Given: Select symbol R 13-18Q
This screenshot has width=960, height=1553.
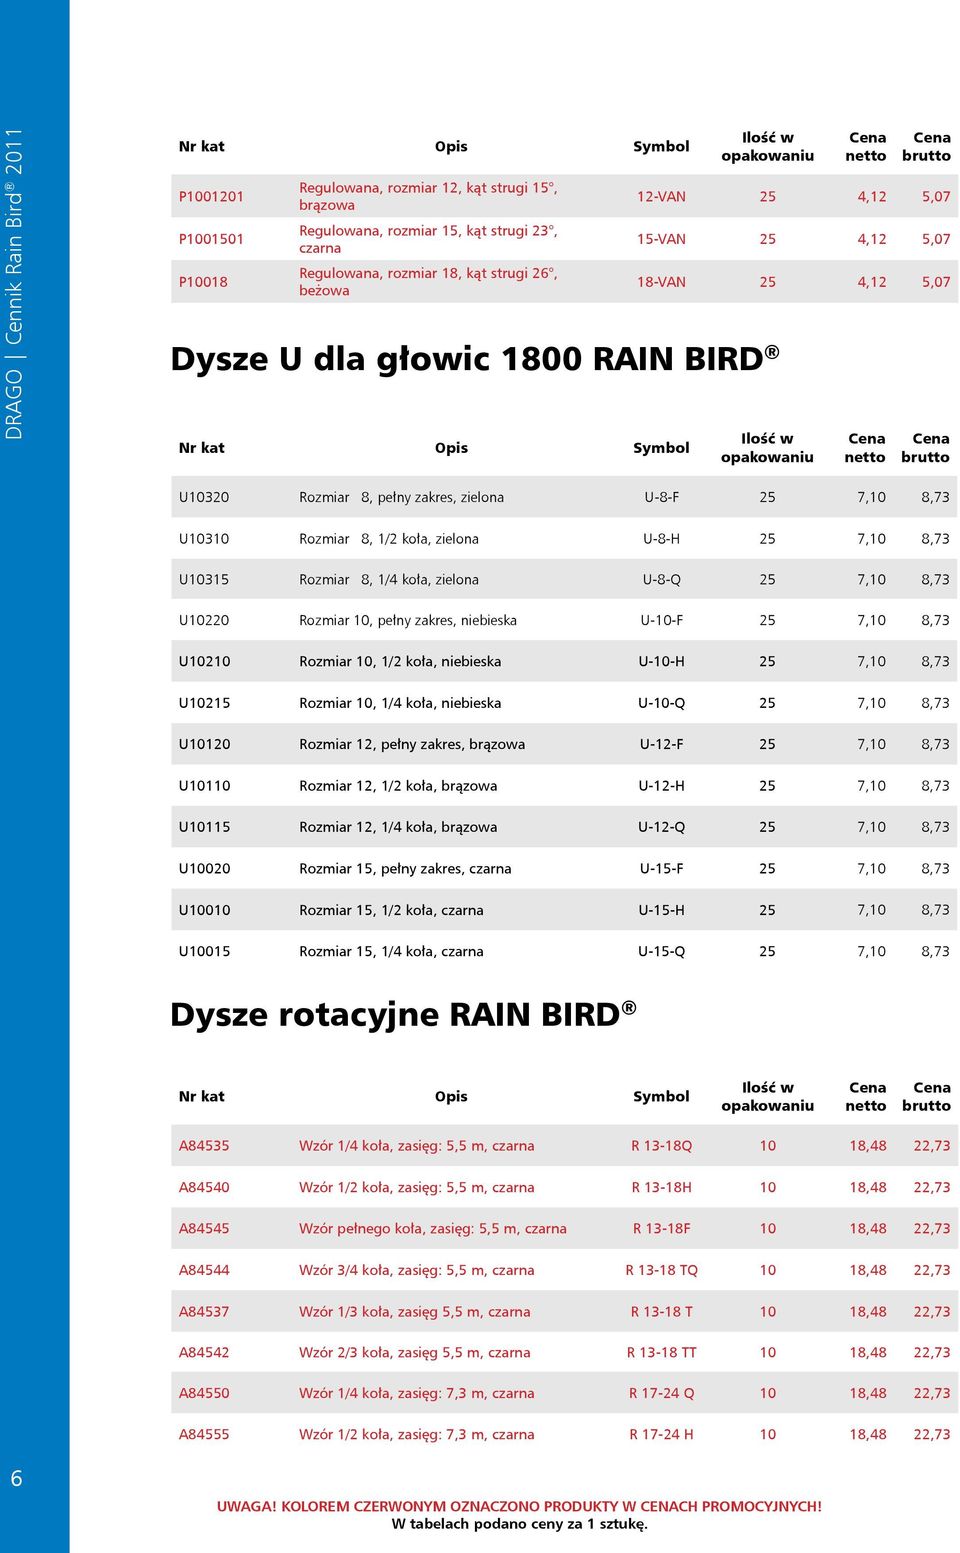Looking at the screenshot, I should pos(661,1146).
